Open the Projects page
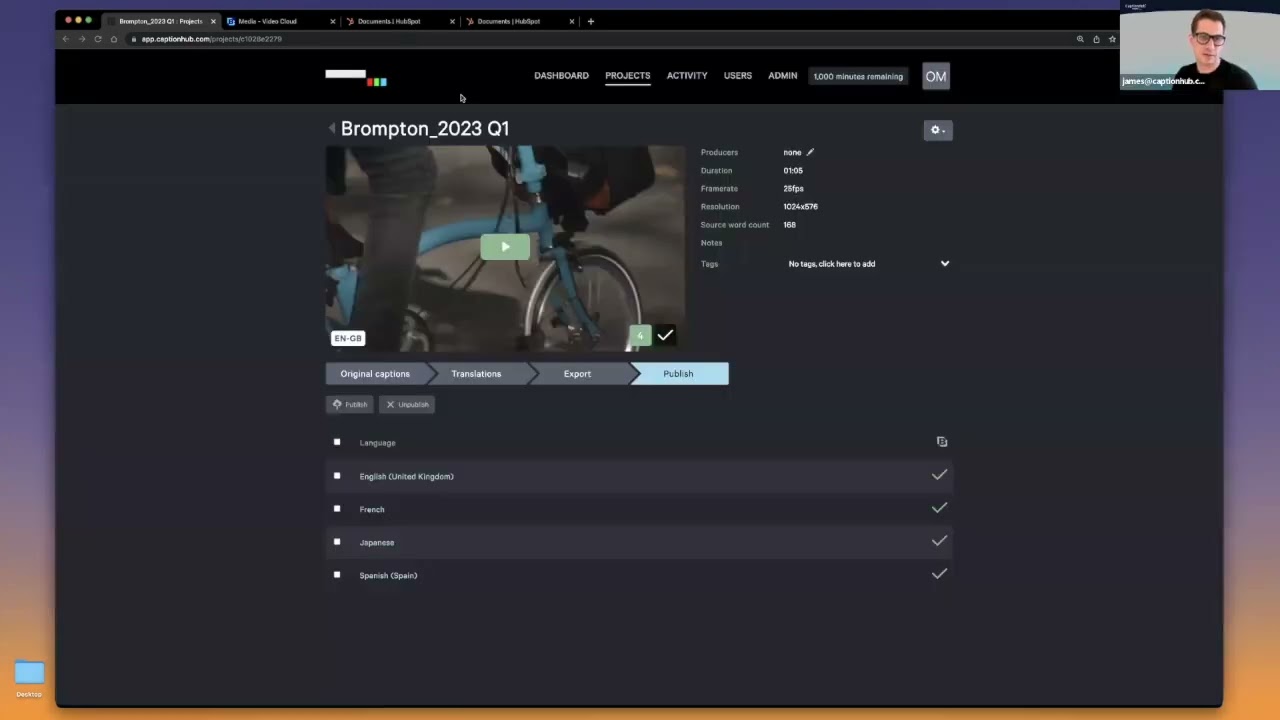The image size is (1280, 720). click(x=627, y=76)
